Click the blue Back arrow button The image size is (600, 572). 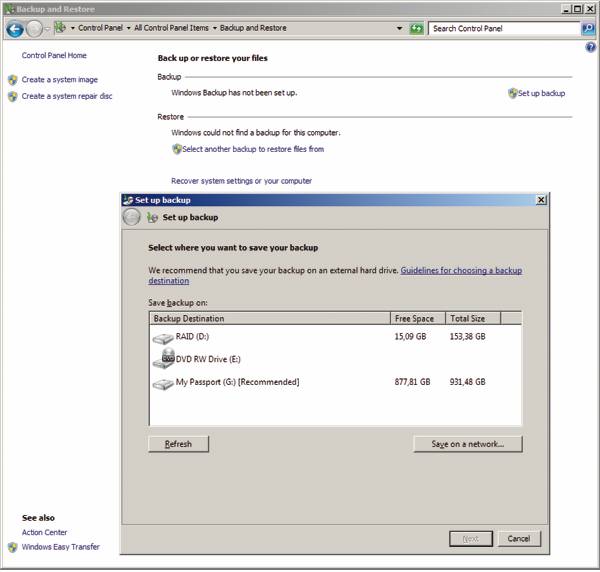point(15,29)
